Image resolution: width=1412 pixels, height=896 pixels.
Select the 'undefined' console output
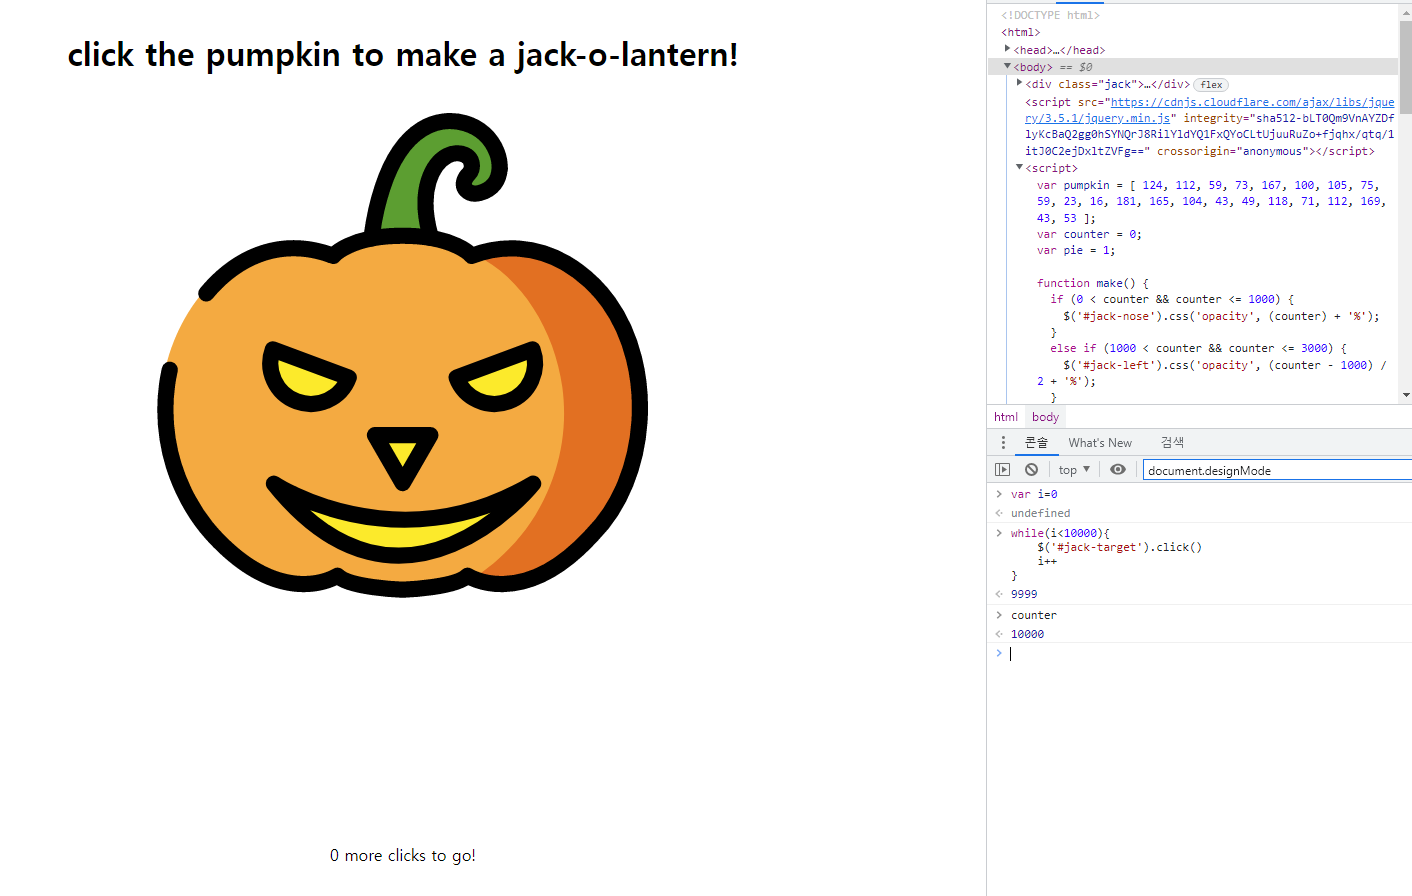pyautogui.click(x=1040, y=513)
